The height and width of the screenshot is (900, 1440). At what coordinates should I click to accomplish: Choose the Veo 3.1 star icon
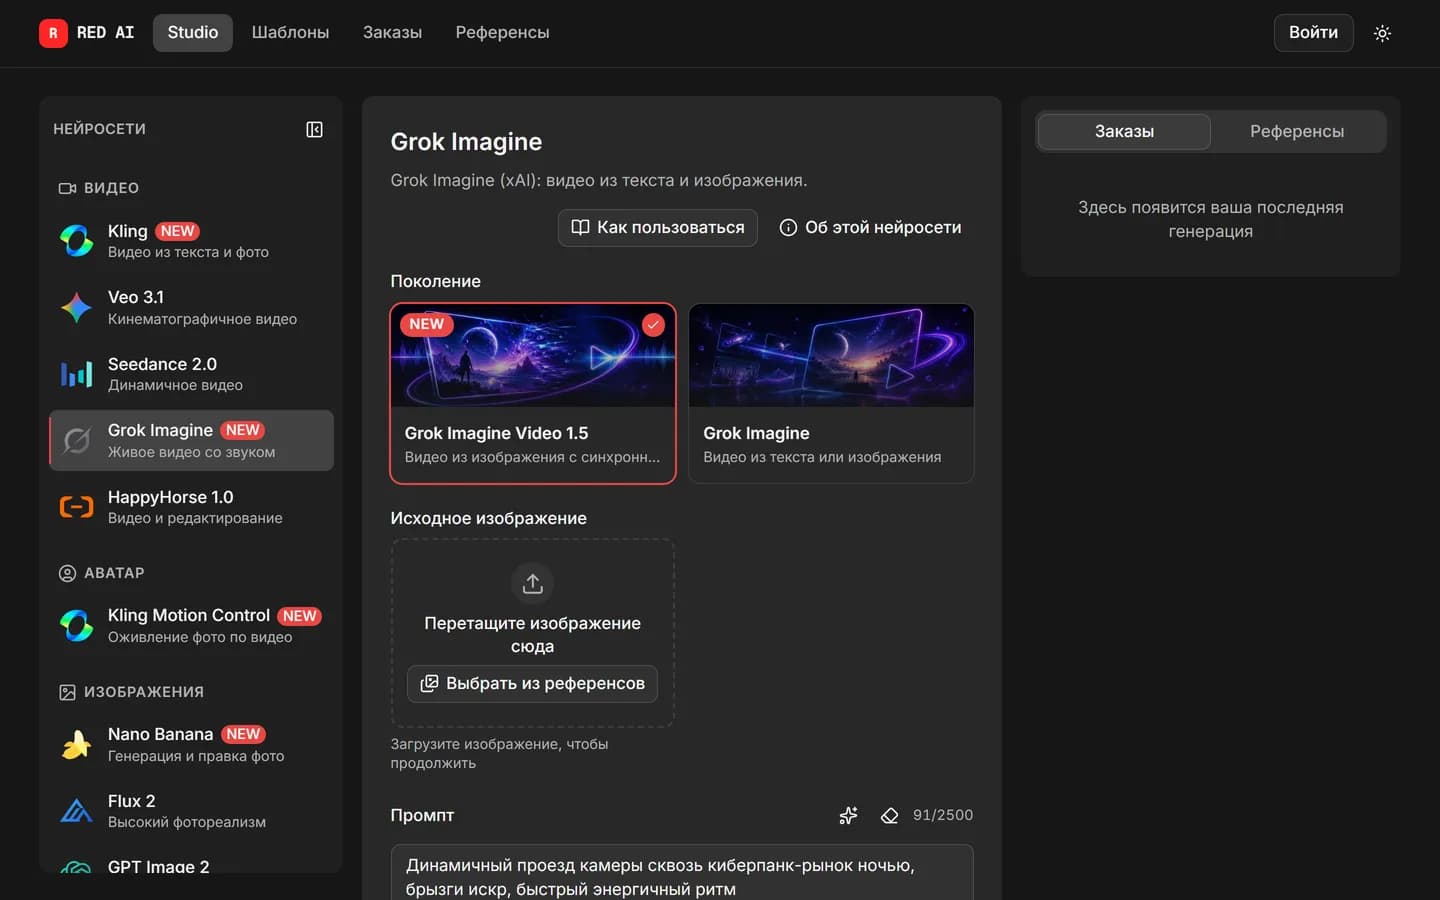point(77,307)
